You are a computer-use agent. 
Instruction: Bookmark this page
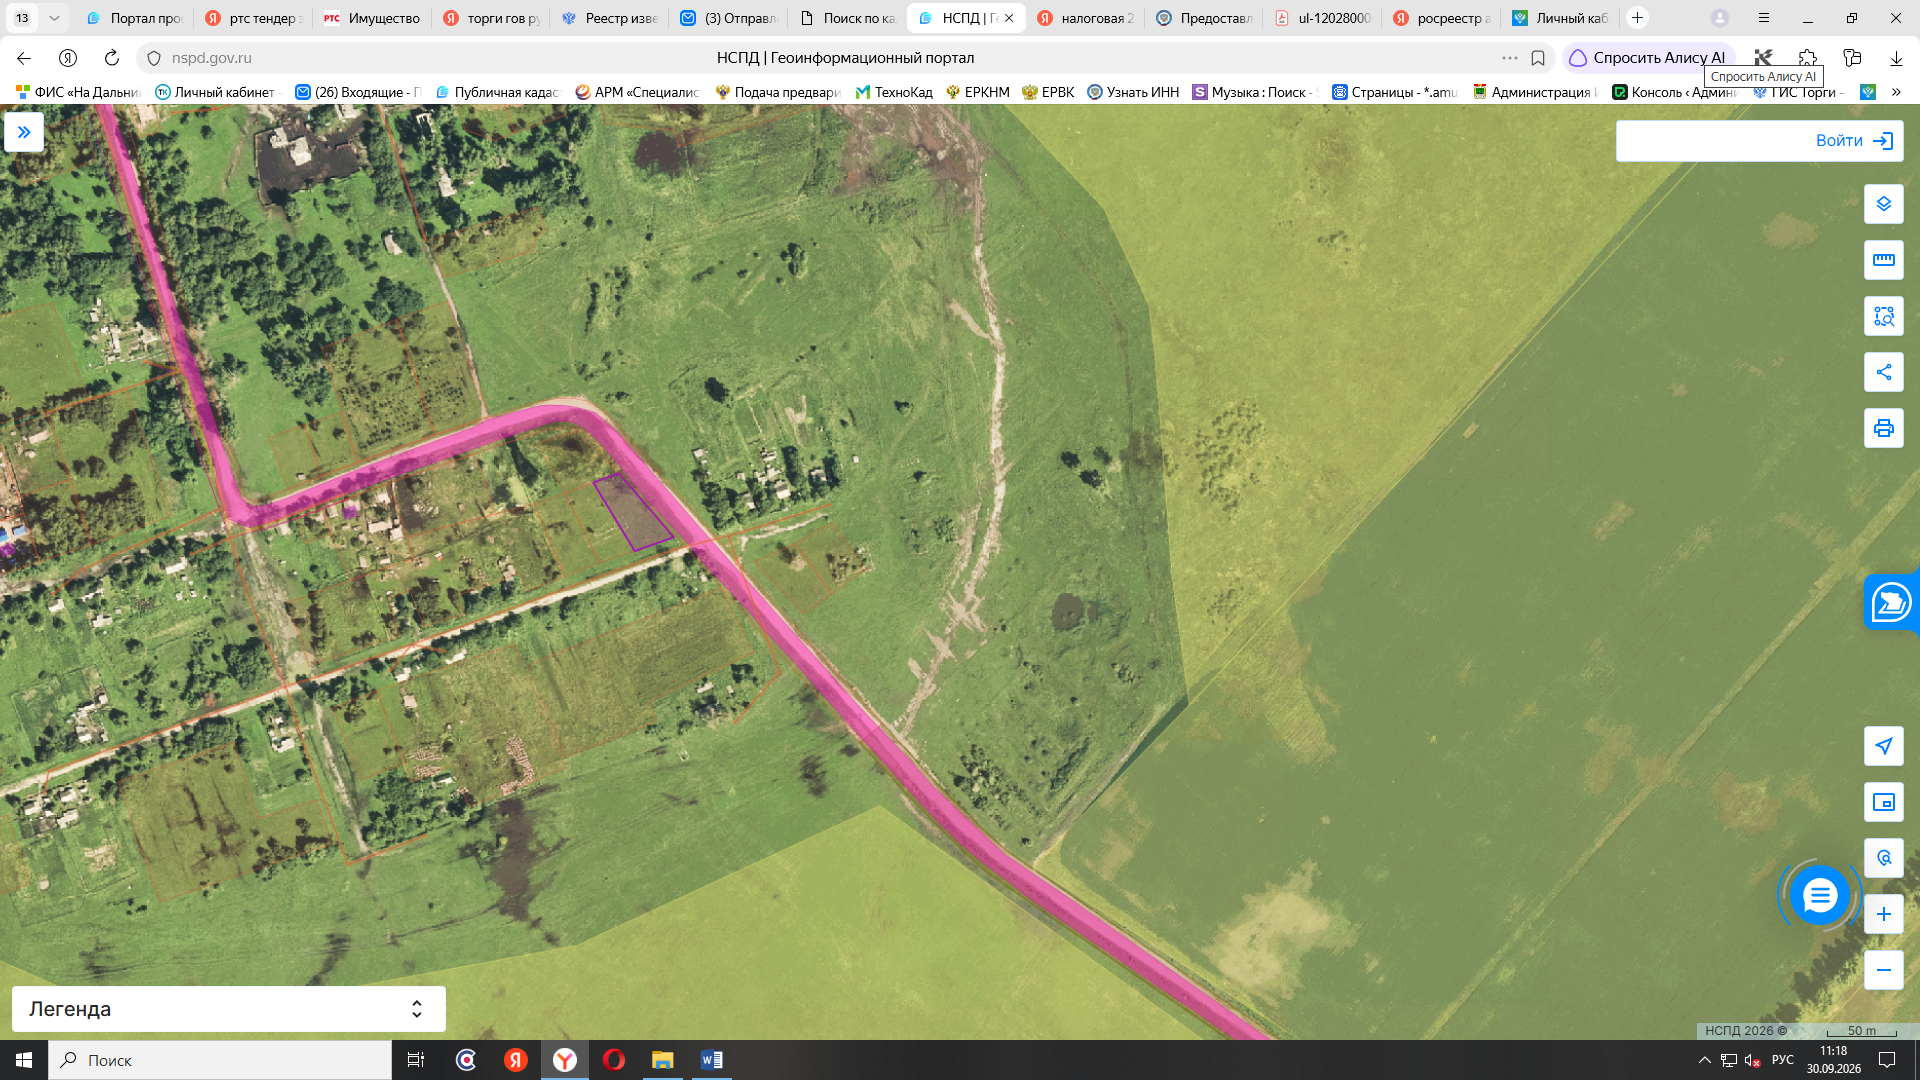click(1538, 58)
